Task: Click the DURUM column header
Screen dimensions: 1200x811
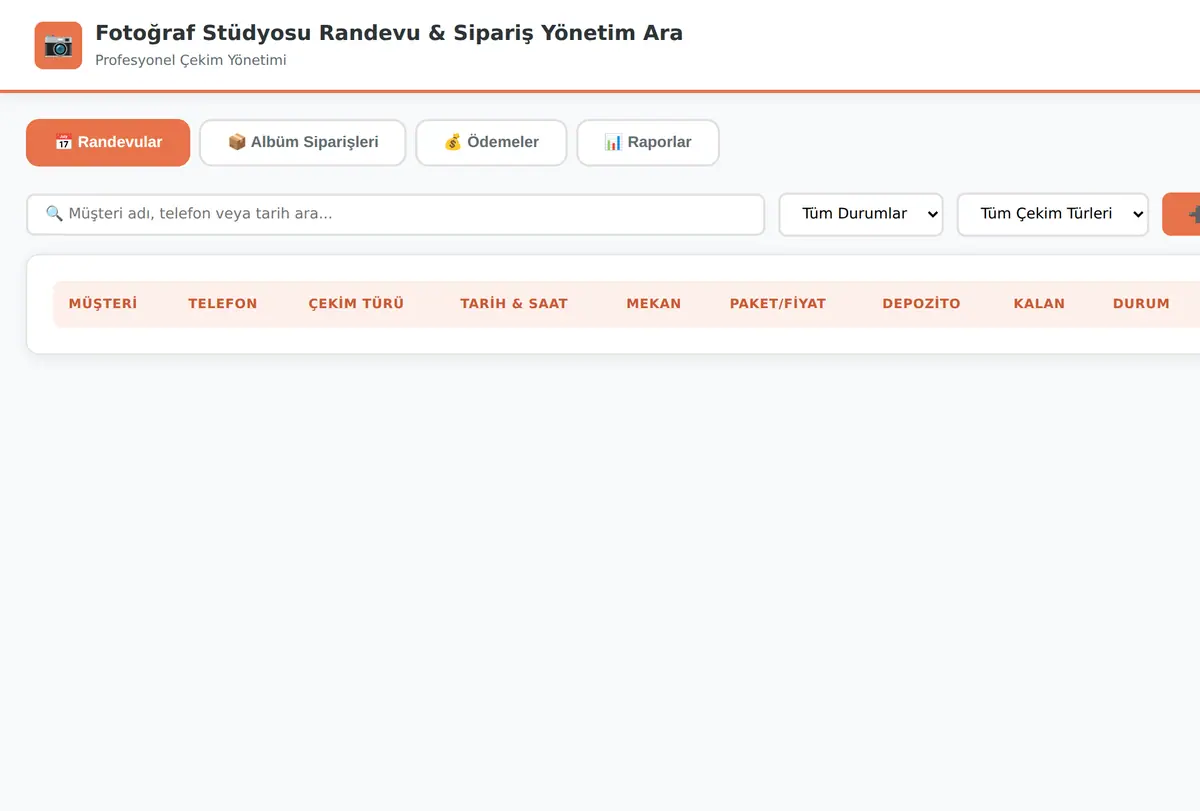Action: 1141,304
